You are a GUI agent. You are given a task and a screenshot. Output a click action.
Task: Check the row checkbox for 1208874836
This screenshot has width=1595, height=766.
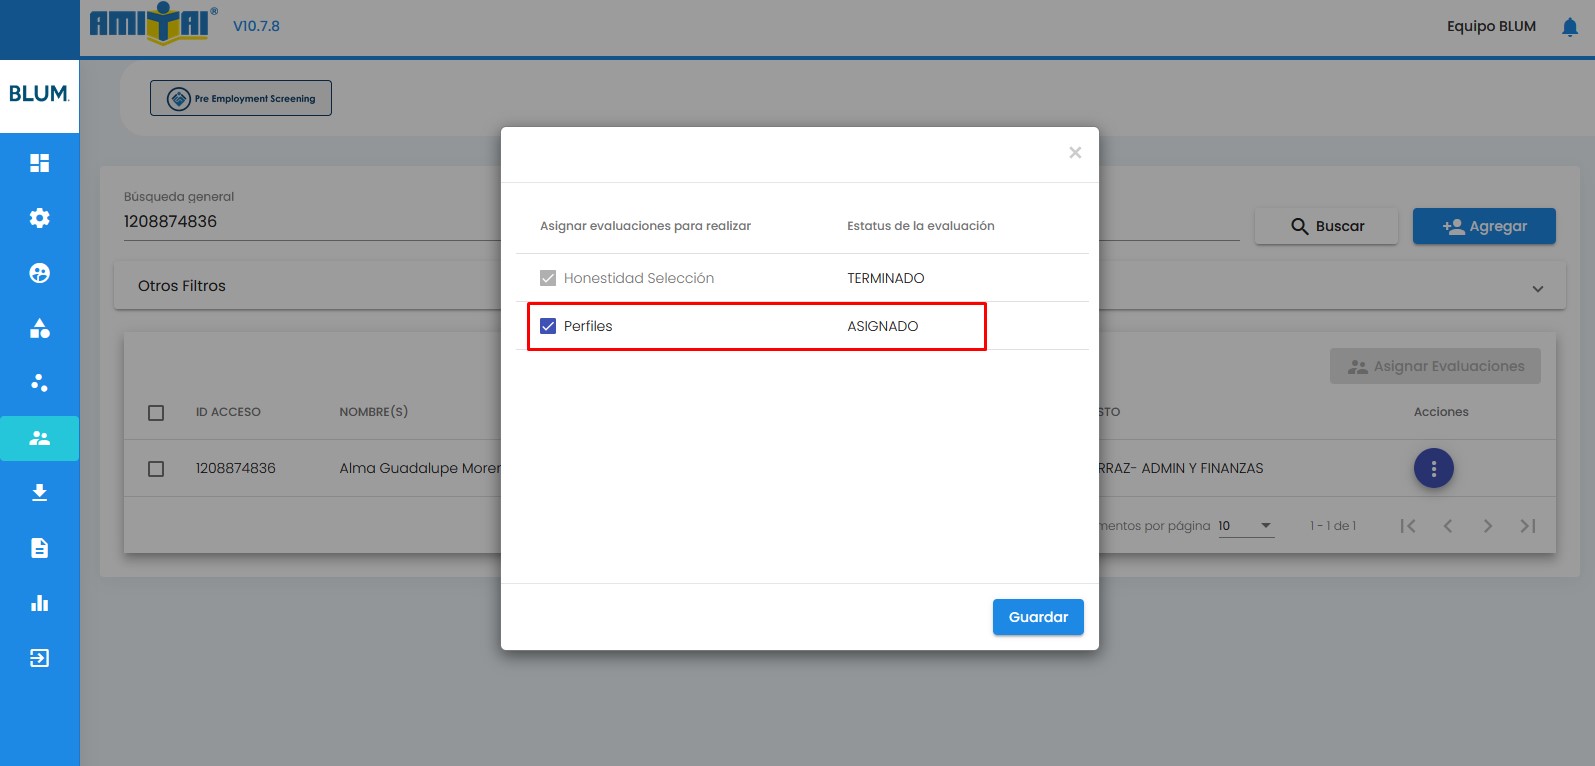coord(156,469)
